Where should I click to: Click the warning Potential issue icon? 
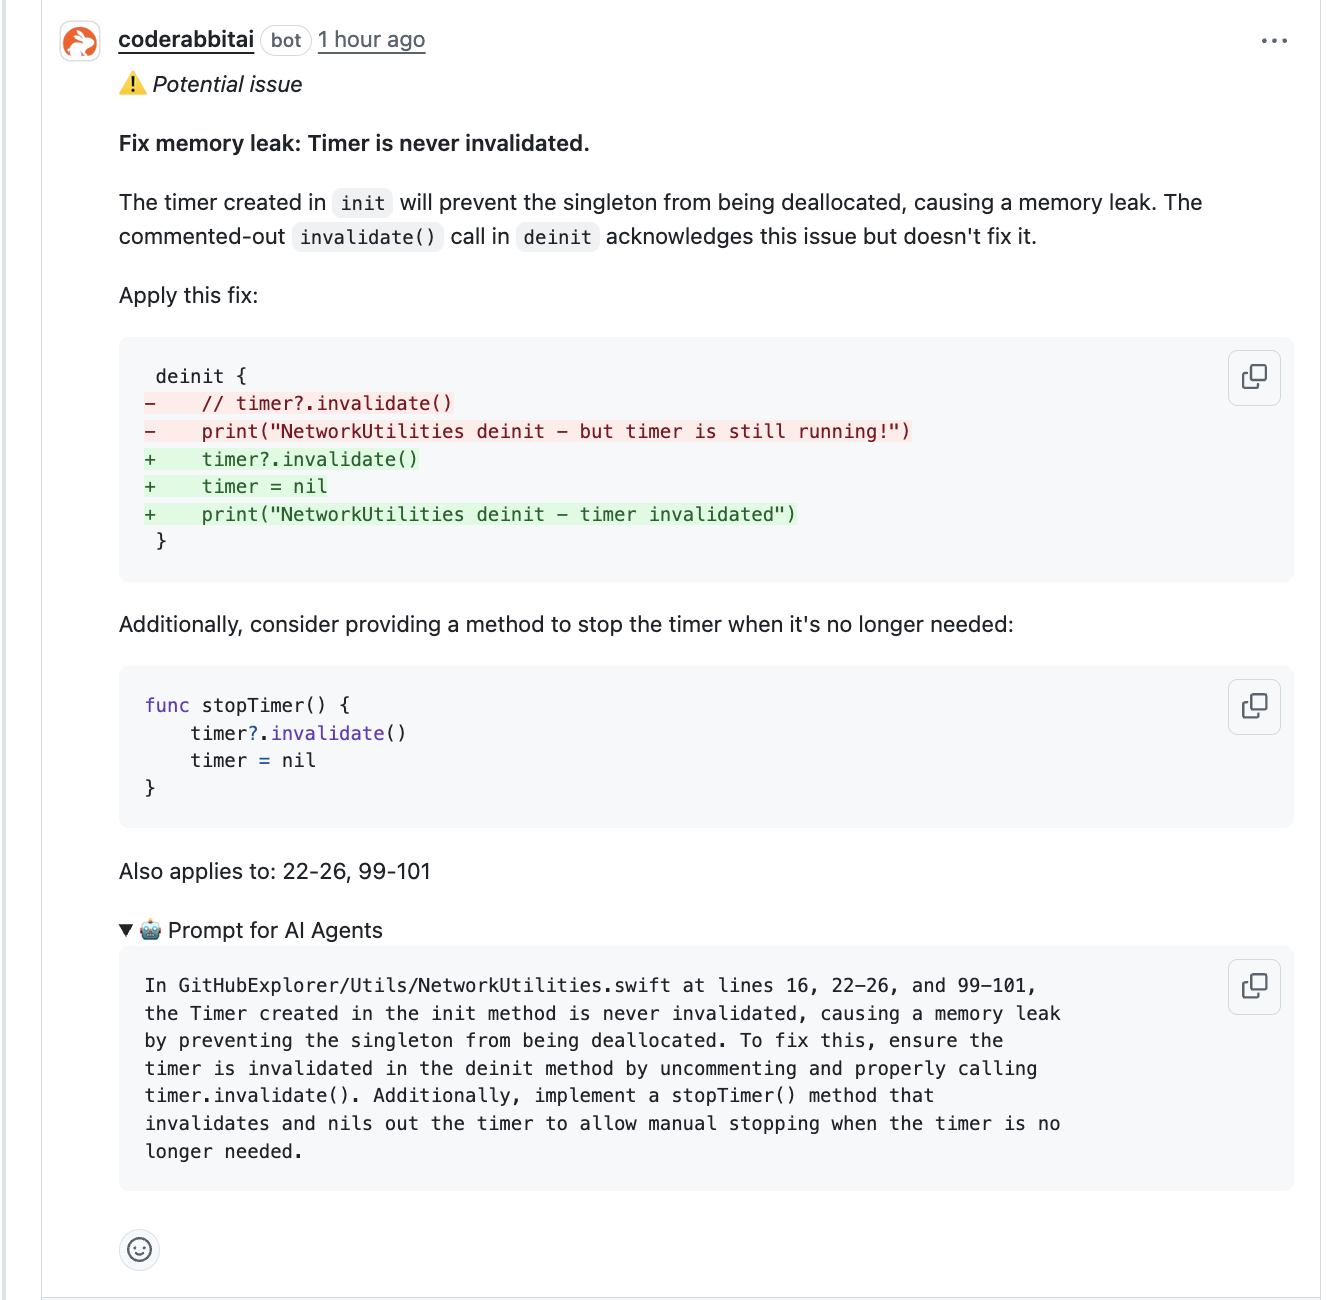tap(132, 84)
